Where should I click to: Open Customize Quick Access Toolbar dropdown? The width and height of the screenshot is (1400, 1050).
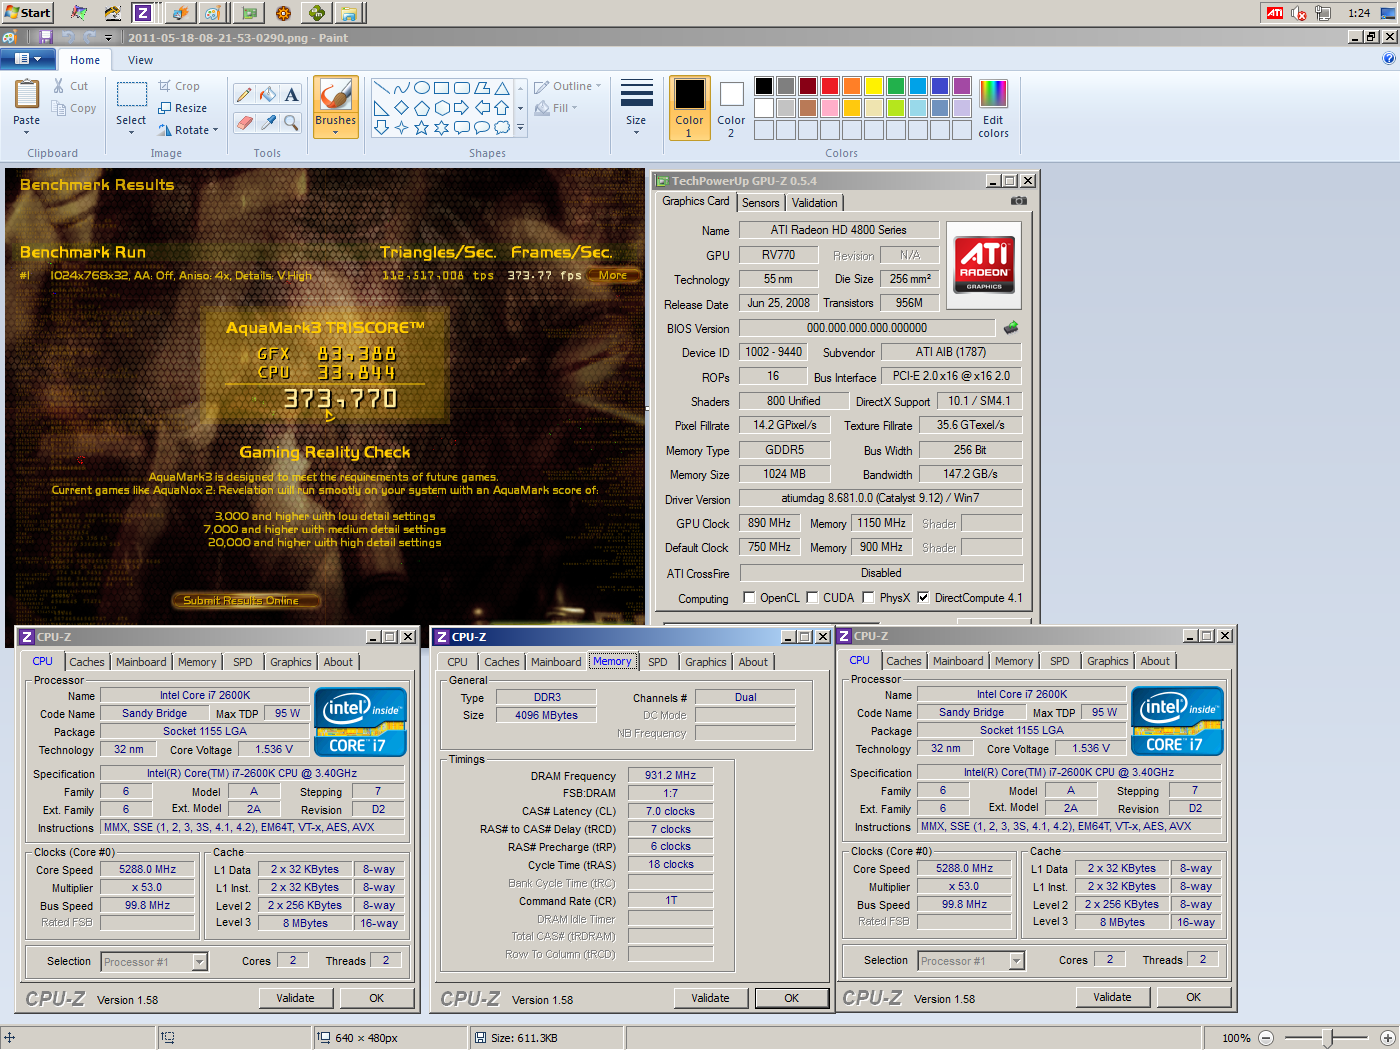(x=109, y=38)
